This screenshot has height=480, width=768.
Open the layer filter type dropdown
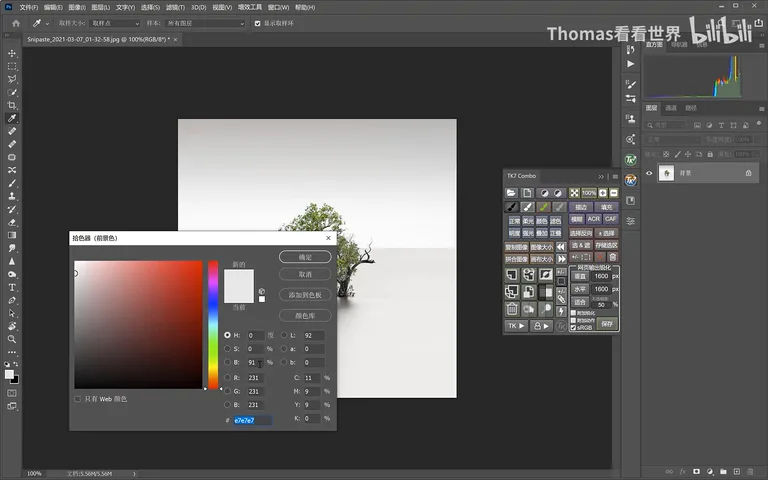[666, 125]
